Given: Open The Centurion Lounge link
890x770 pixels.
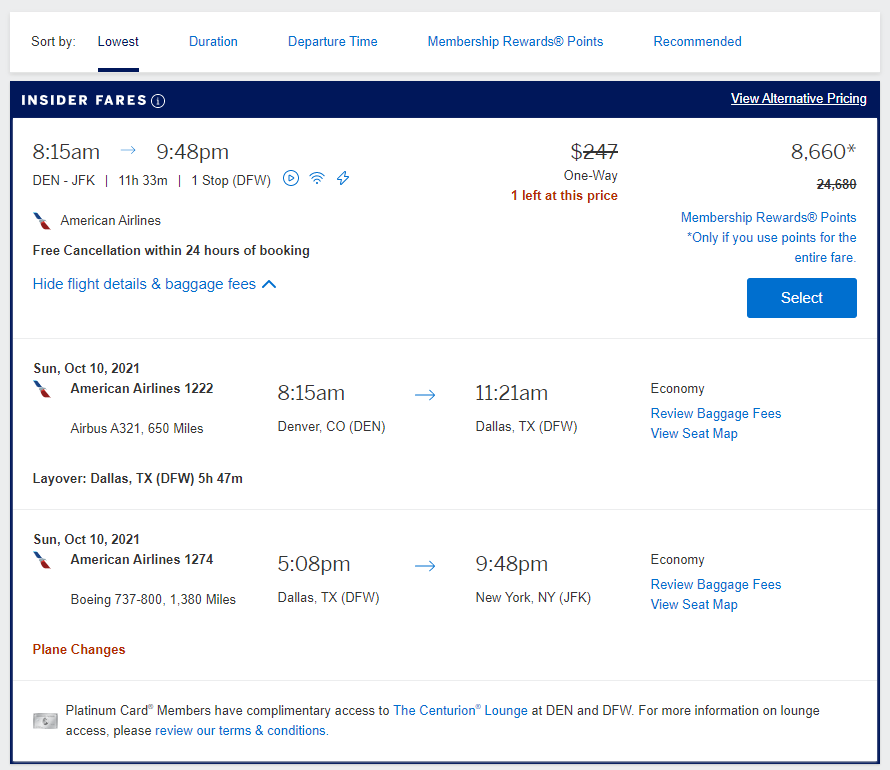Looking at the screenshot, I should 460,711.
